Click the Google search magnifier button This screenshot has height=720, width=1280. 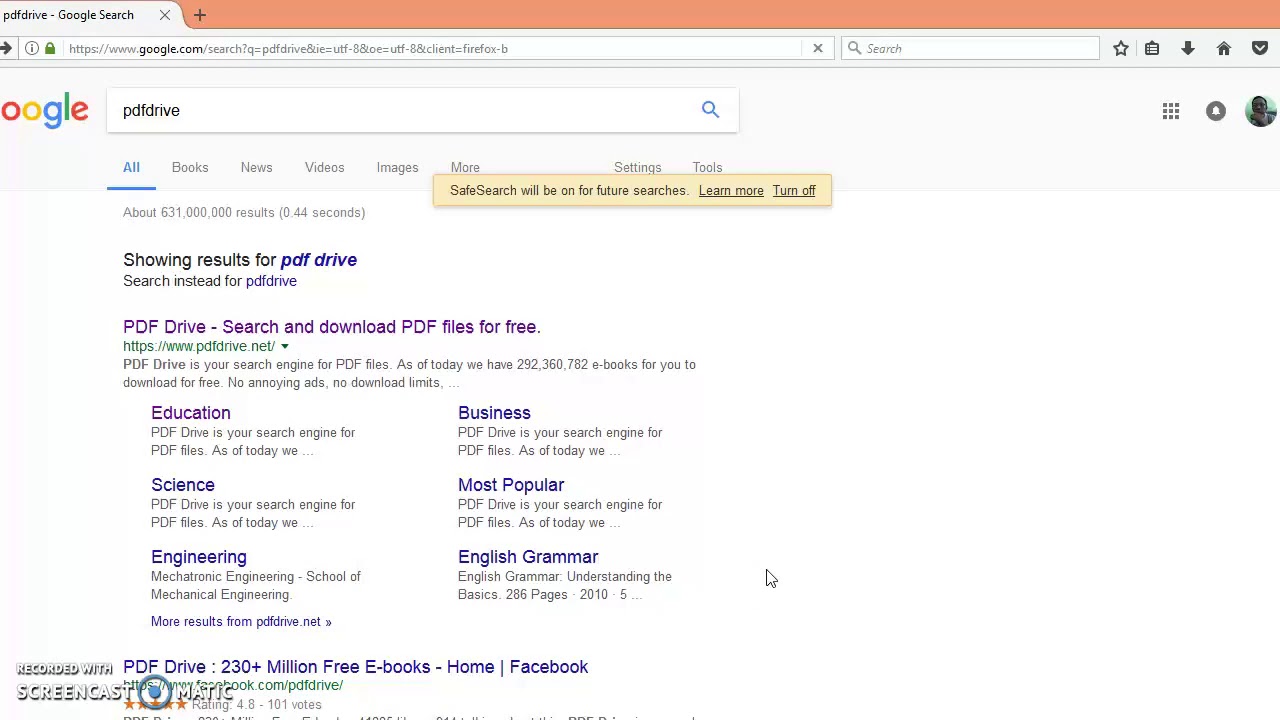pyautogui.click(x=710, y=110)
